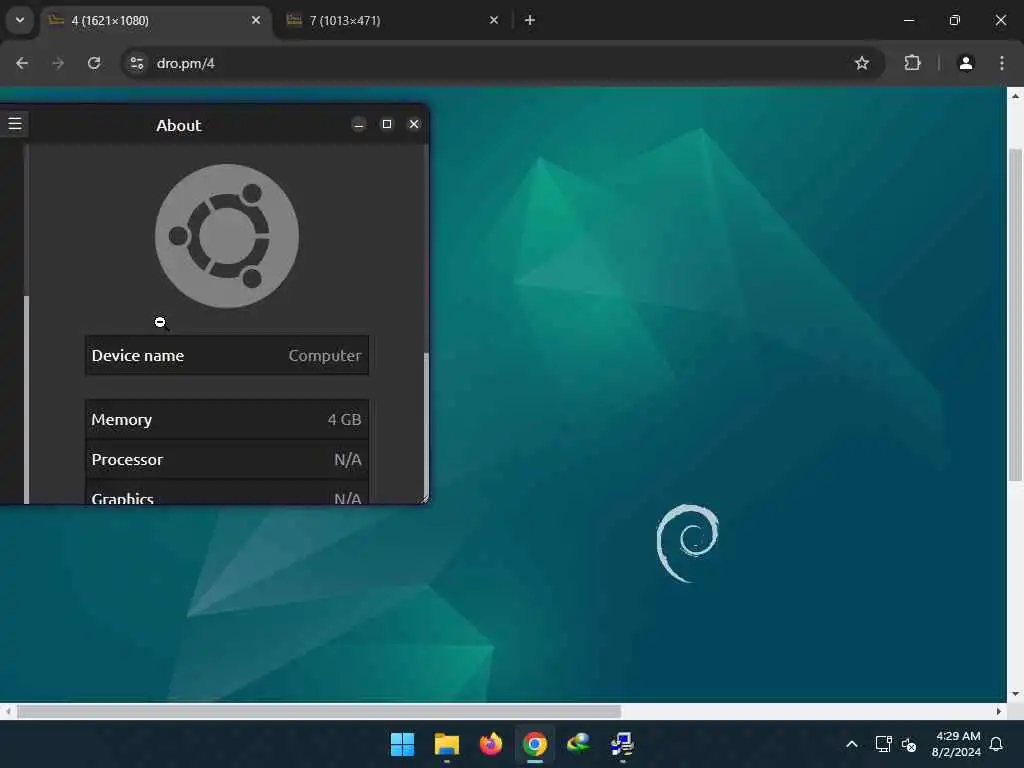Open File Explorer from the taskbar
Viewport: 1024px width, 768px height.
(447, 744)
